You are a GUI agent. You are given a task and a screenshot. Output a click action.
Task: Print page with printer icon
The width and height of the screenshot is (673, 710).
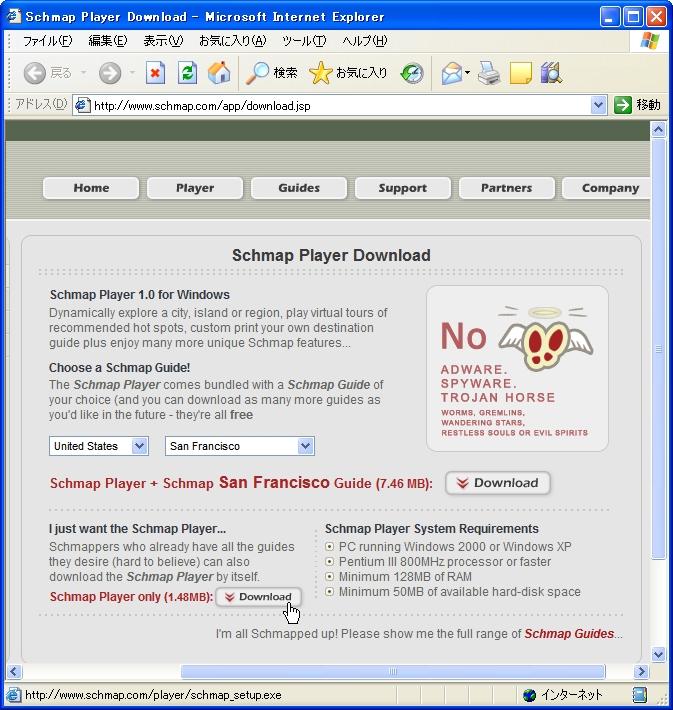point(489,73)
